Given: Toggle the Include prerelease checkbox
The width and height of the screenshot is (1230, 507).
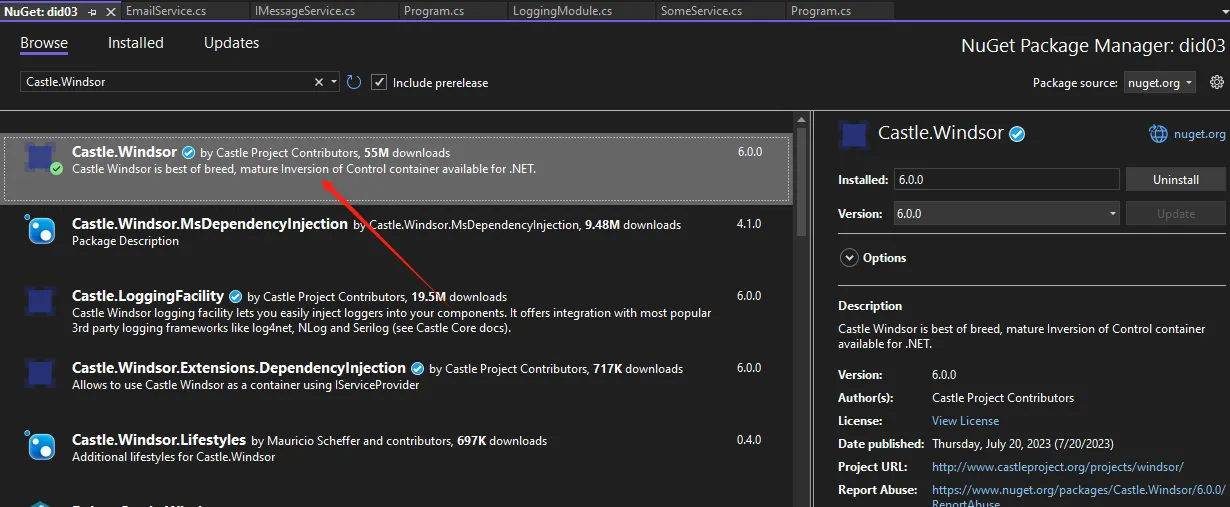Looking at the screenshot, I should [x=379, y=82].
